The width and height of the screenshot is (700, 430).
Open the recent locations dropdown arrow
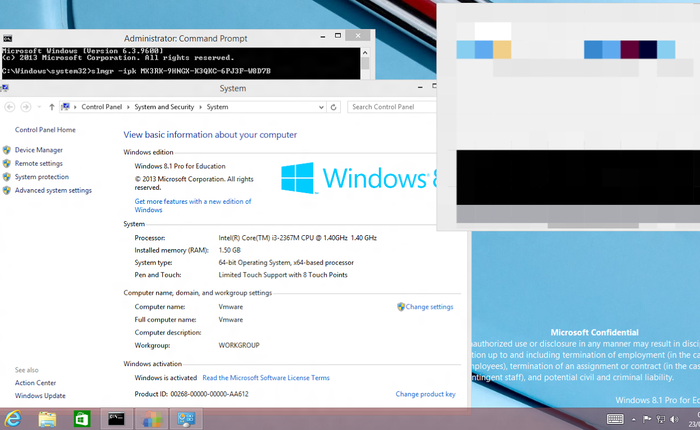pyautogui.click(x=39, y=107)
